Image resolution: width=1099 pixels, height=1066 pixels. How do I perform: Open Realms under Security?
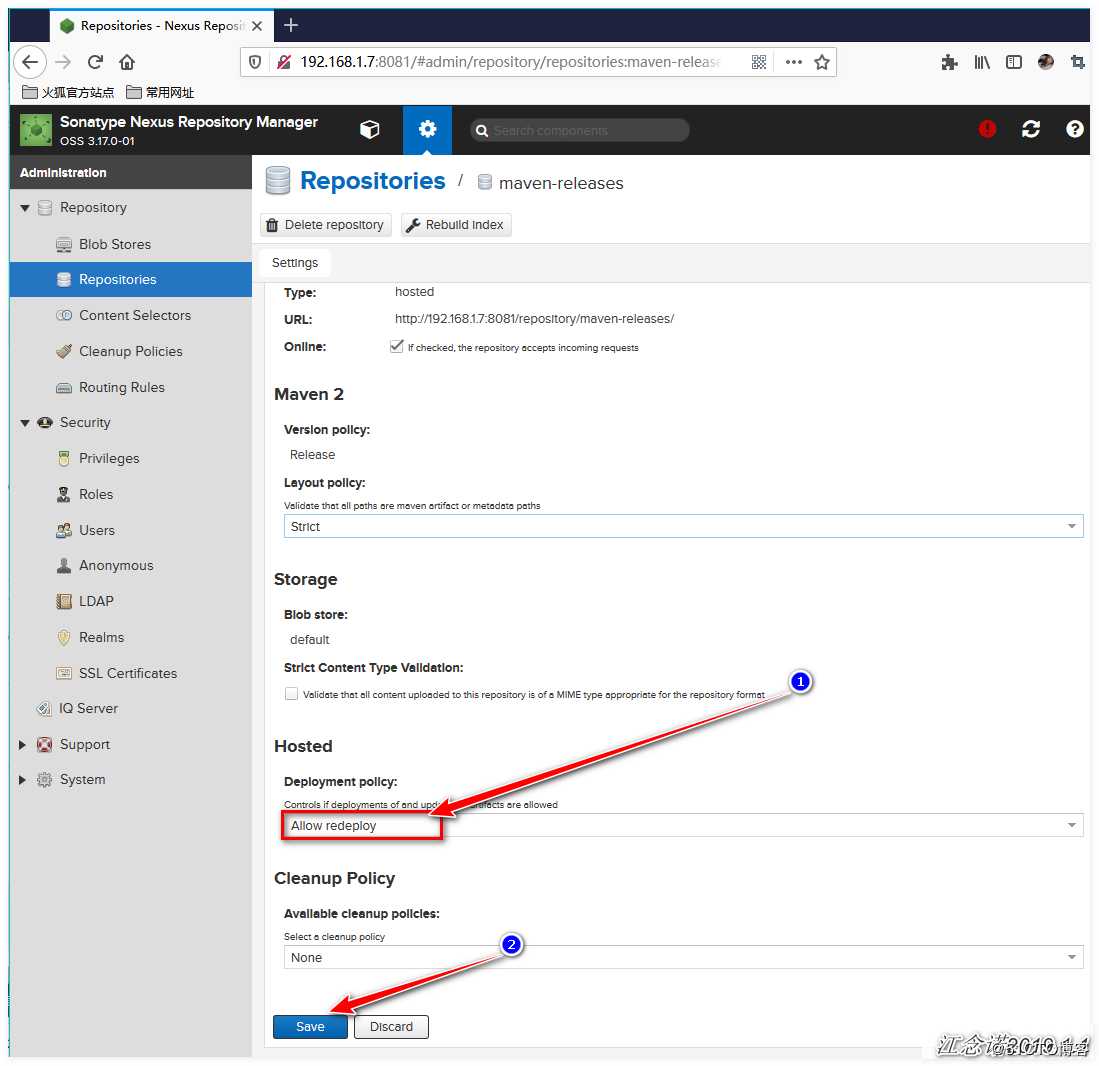click(x=101, y=637)
